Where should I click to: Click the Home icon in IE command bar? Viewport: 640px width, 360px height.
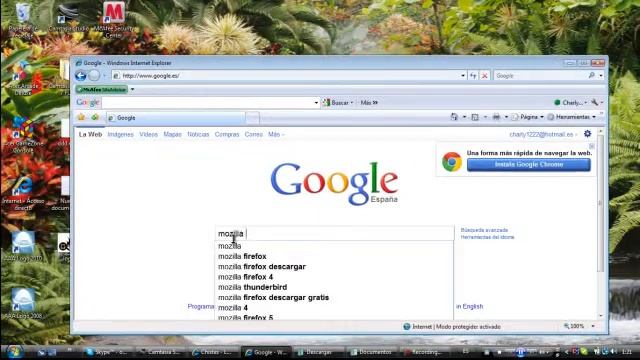[x=454, y=117]
